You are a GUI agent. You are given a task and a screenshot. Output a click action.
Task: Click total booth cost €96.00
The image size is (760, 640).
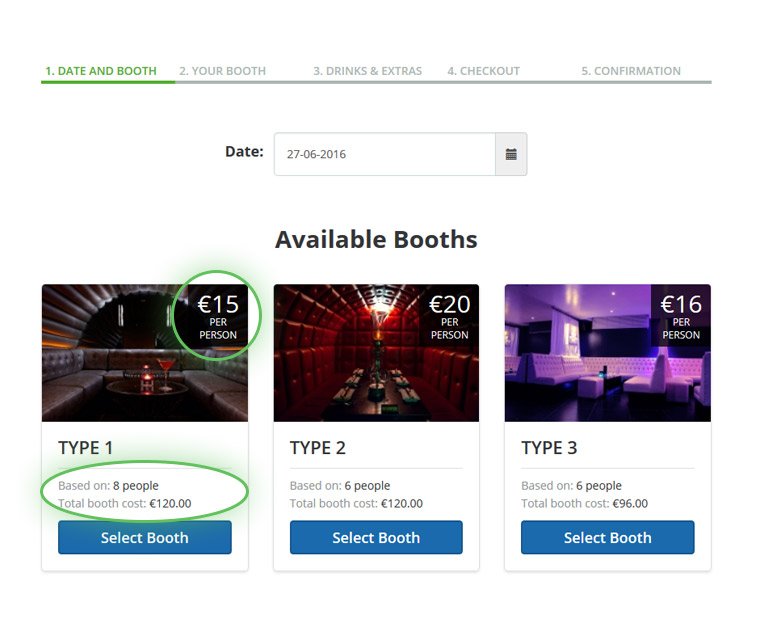pyautogui.click(x=585, y=503)
